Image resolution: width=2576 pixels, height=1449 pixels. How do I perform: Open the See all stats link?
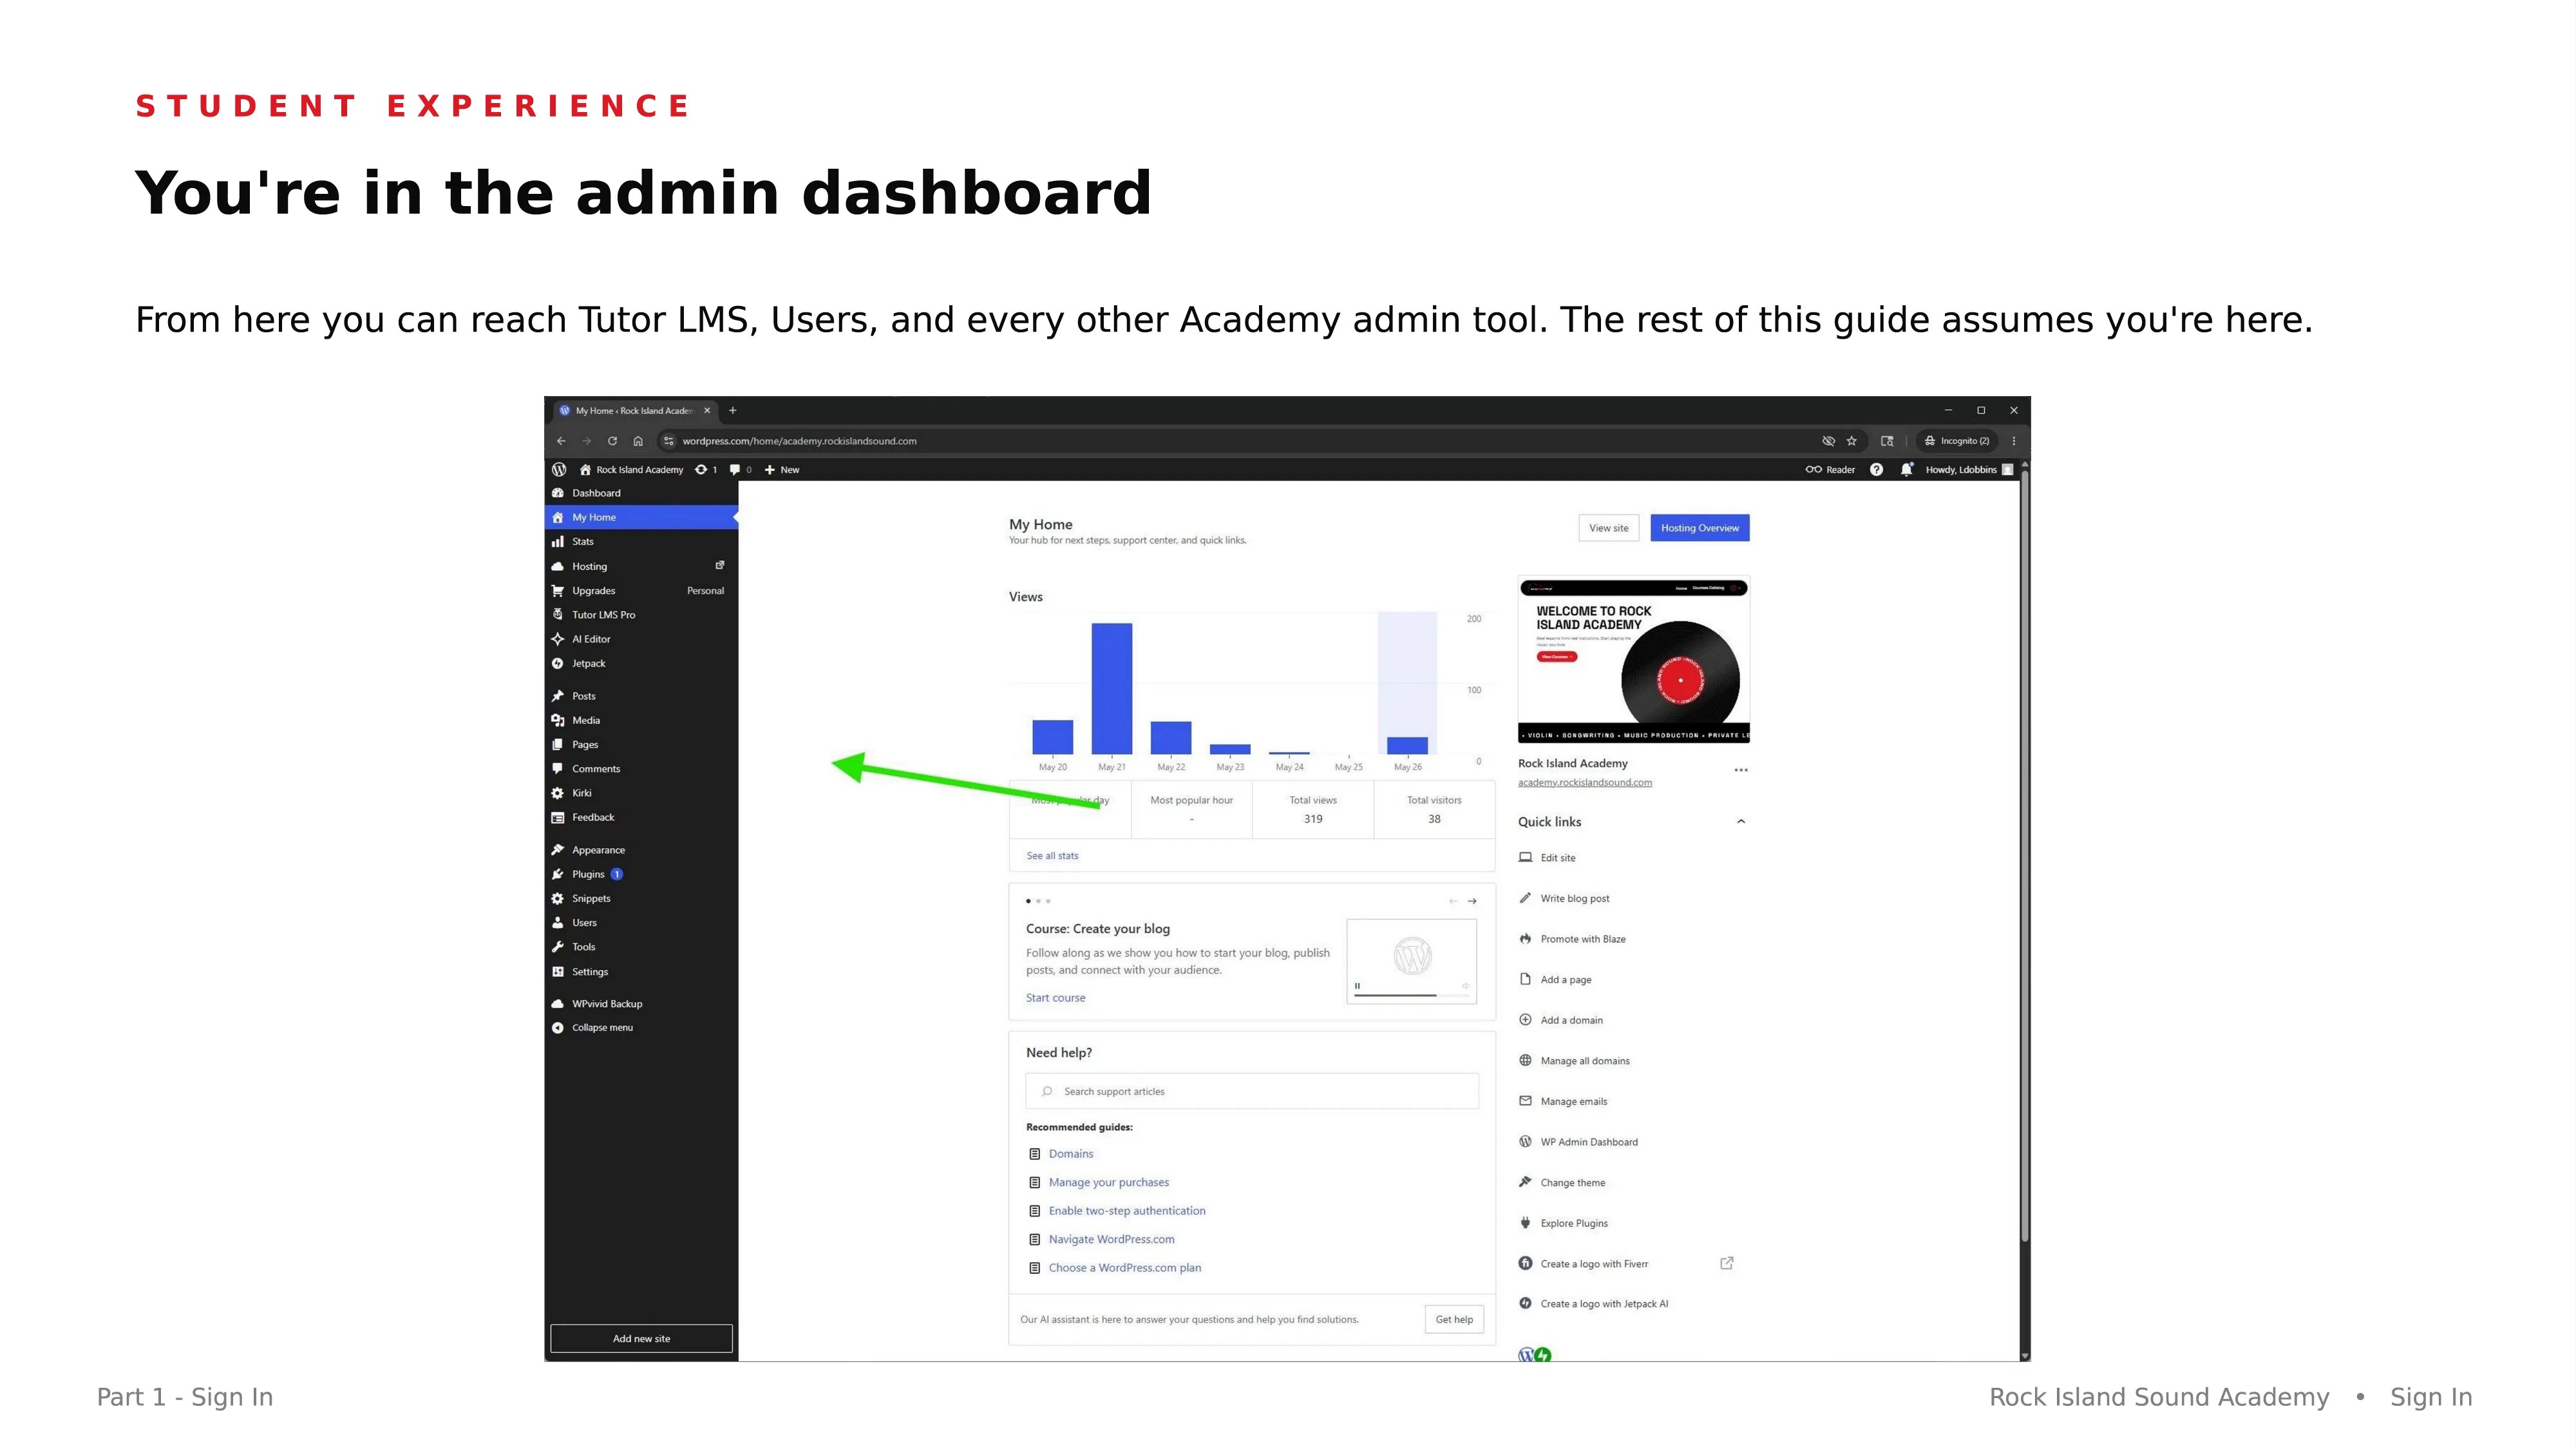1052,856
